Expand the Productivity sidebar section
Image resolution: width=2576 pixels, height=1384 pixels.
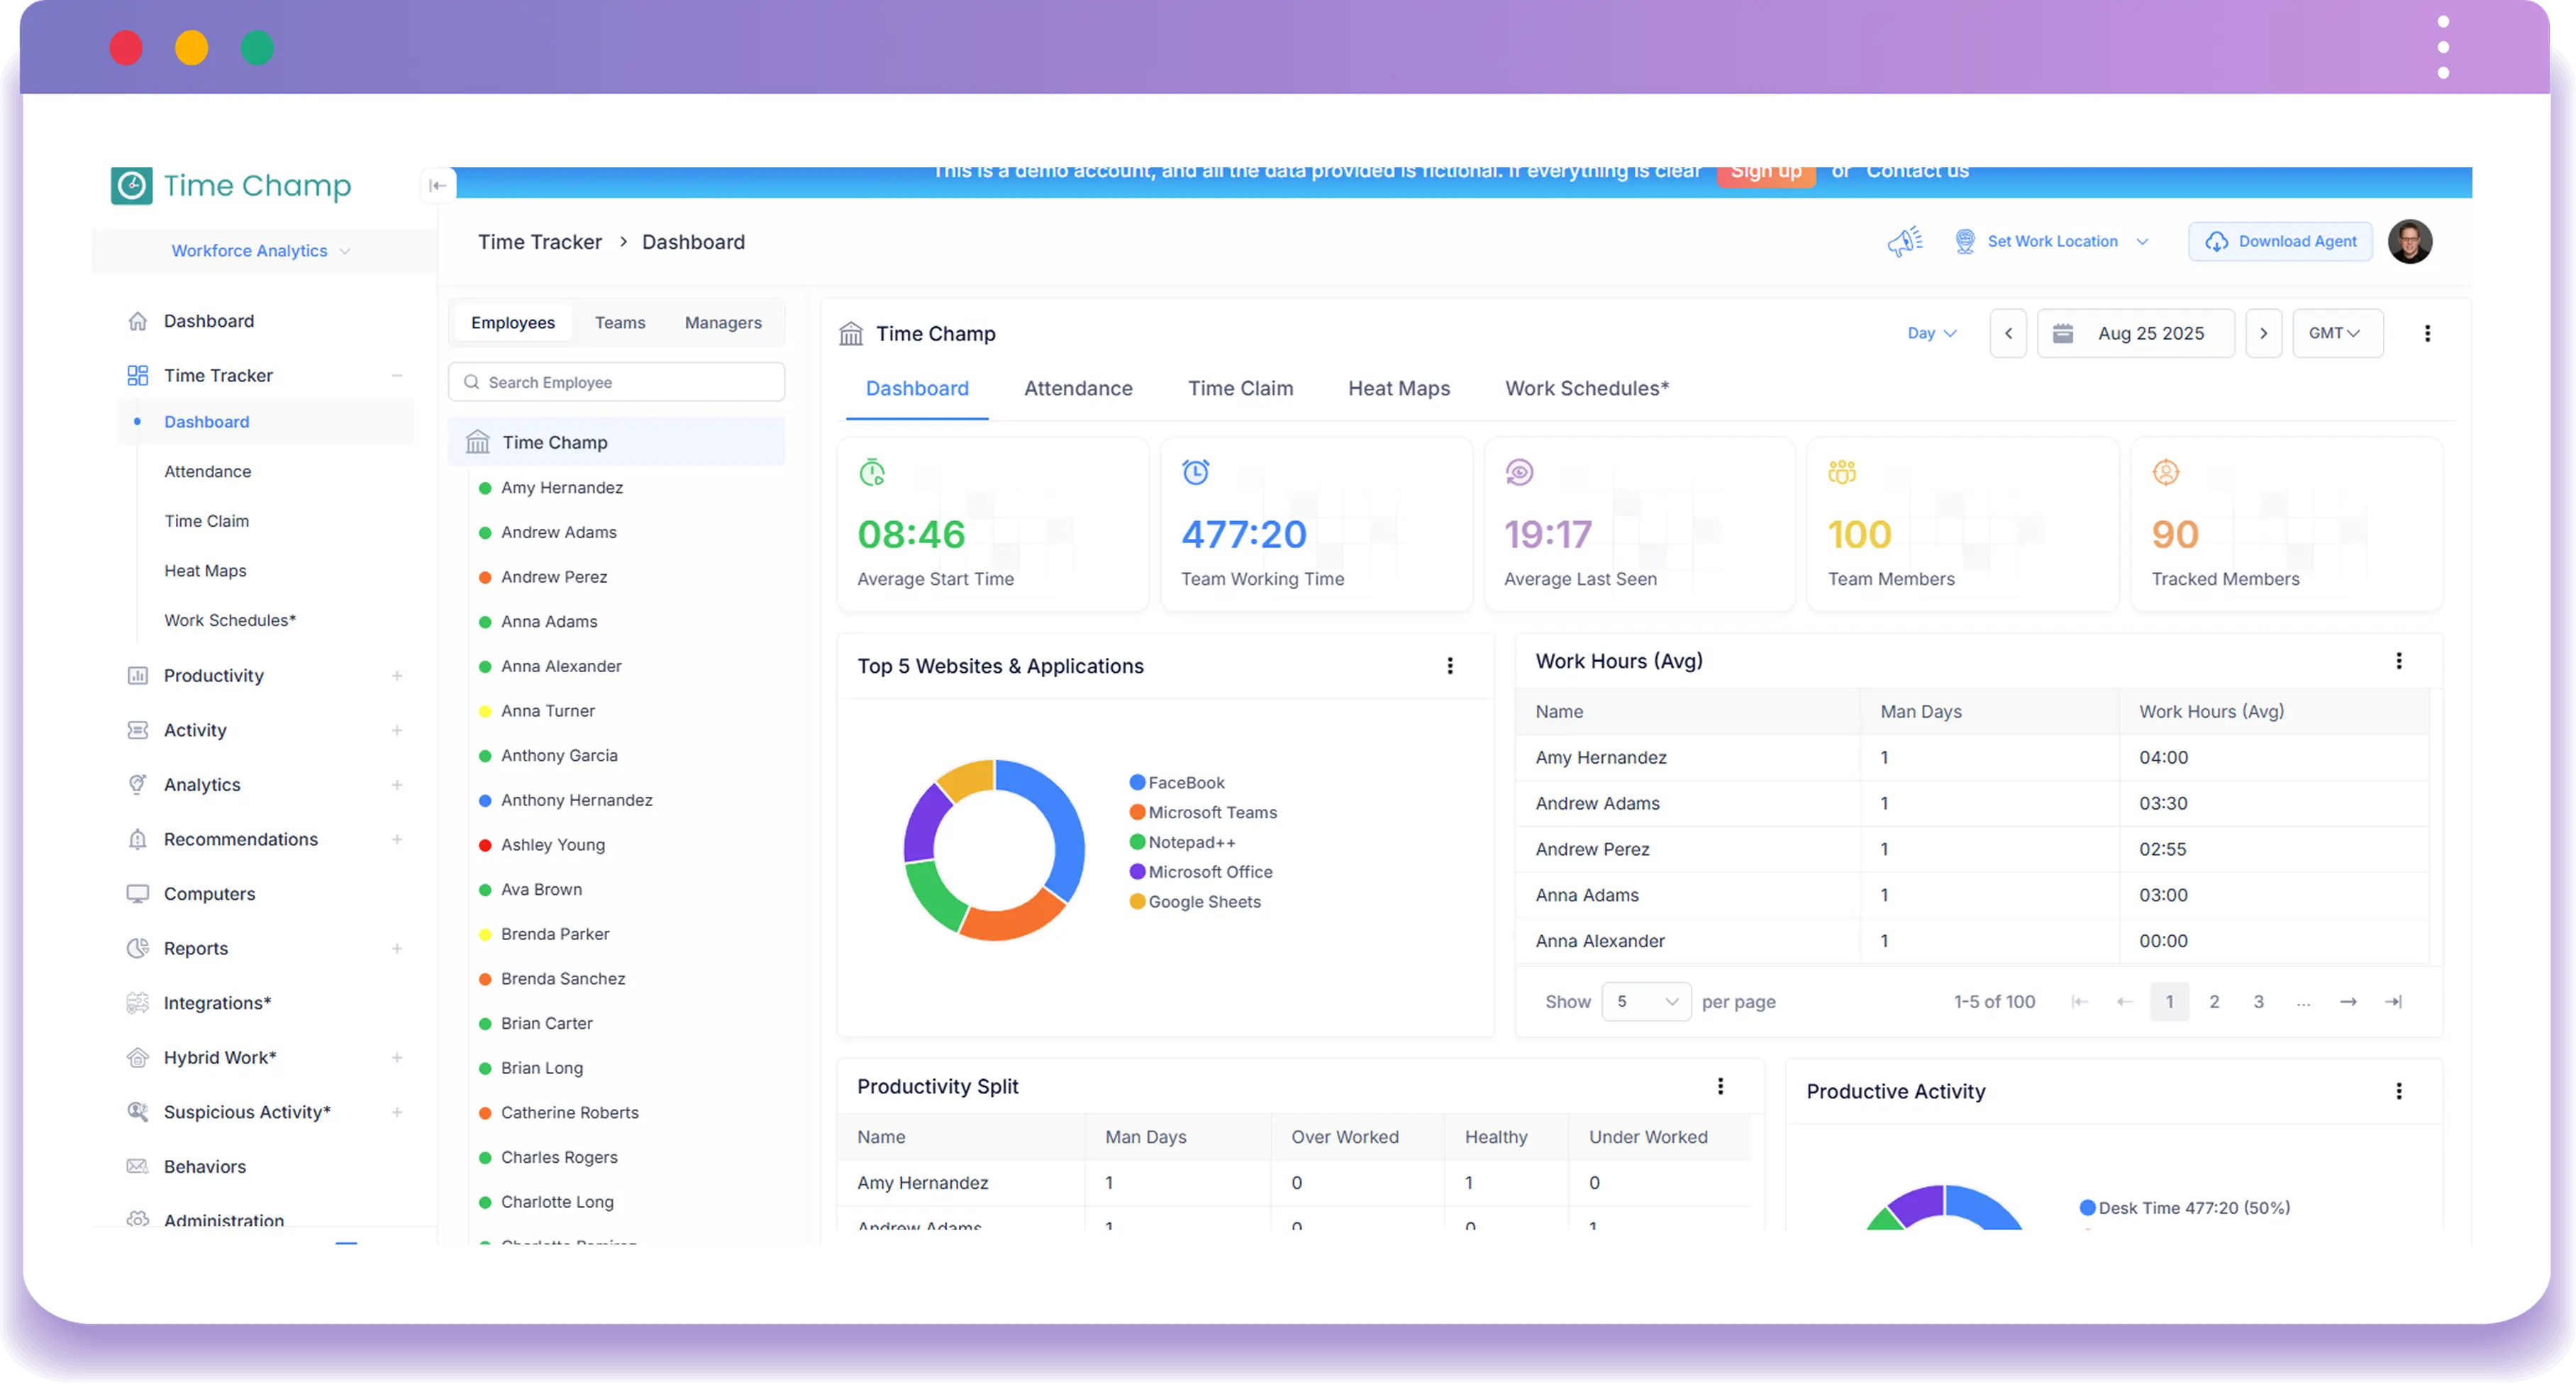pos(398,675)
